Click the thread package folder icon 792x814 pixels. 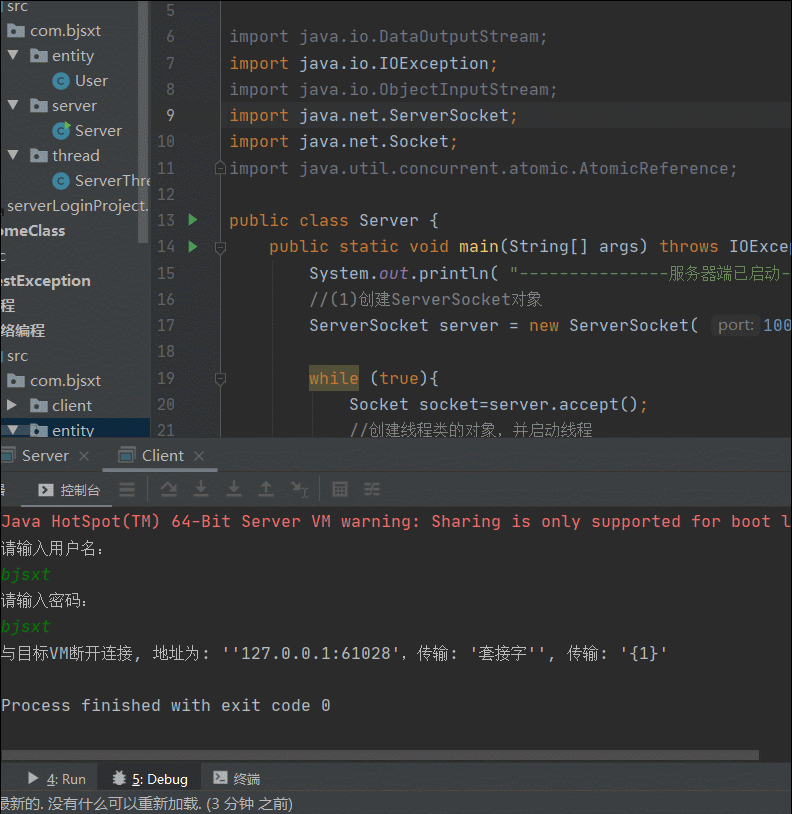[x=38, y=155]
